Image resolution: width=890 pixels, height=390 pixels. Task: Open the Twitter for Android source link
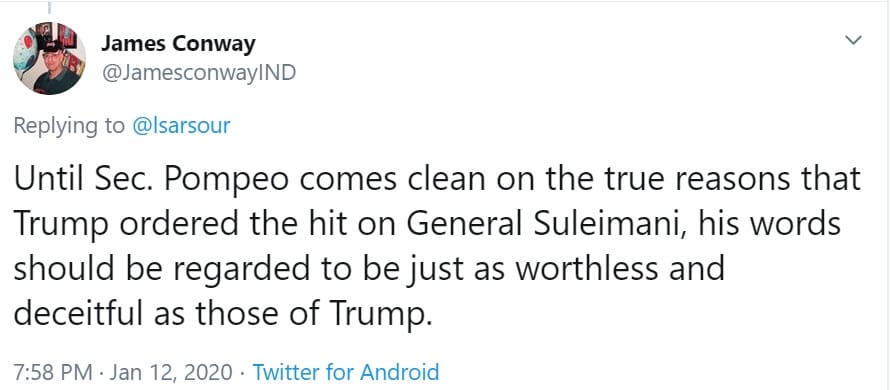pyautogui.click(x=346, y=373)
